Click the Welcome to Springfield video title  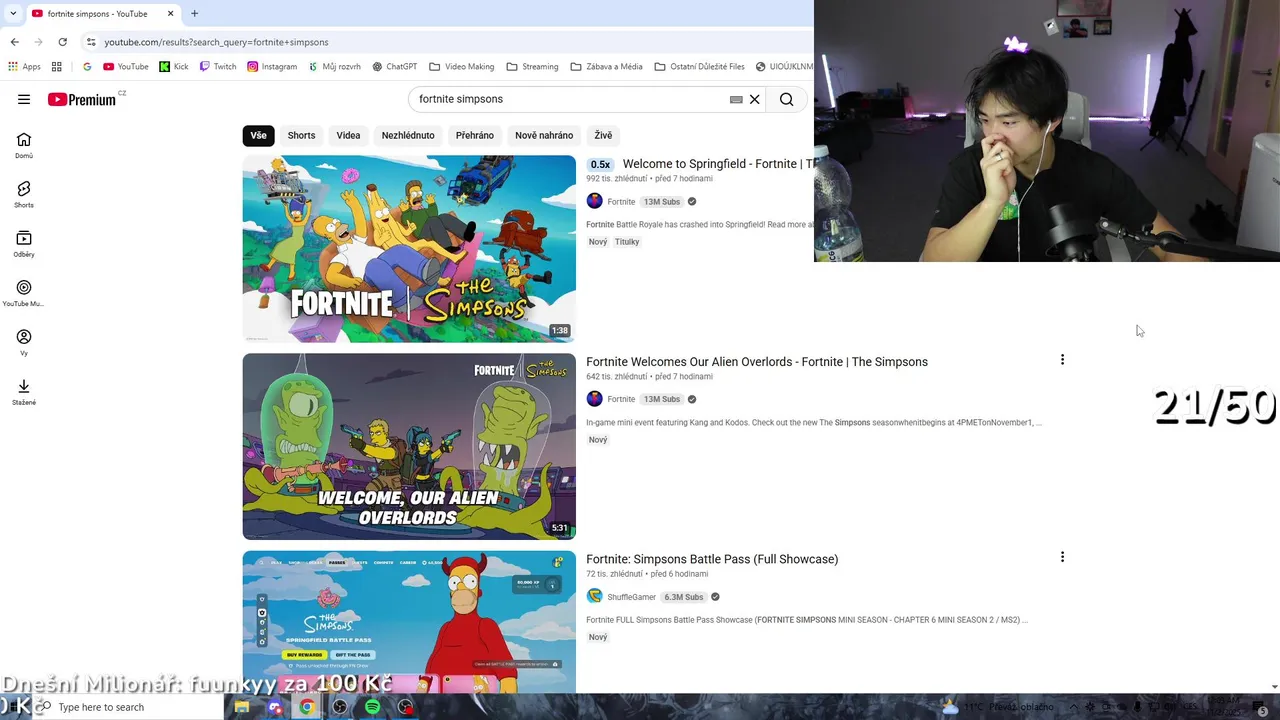pyautogui.click(x=718, y=164)
